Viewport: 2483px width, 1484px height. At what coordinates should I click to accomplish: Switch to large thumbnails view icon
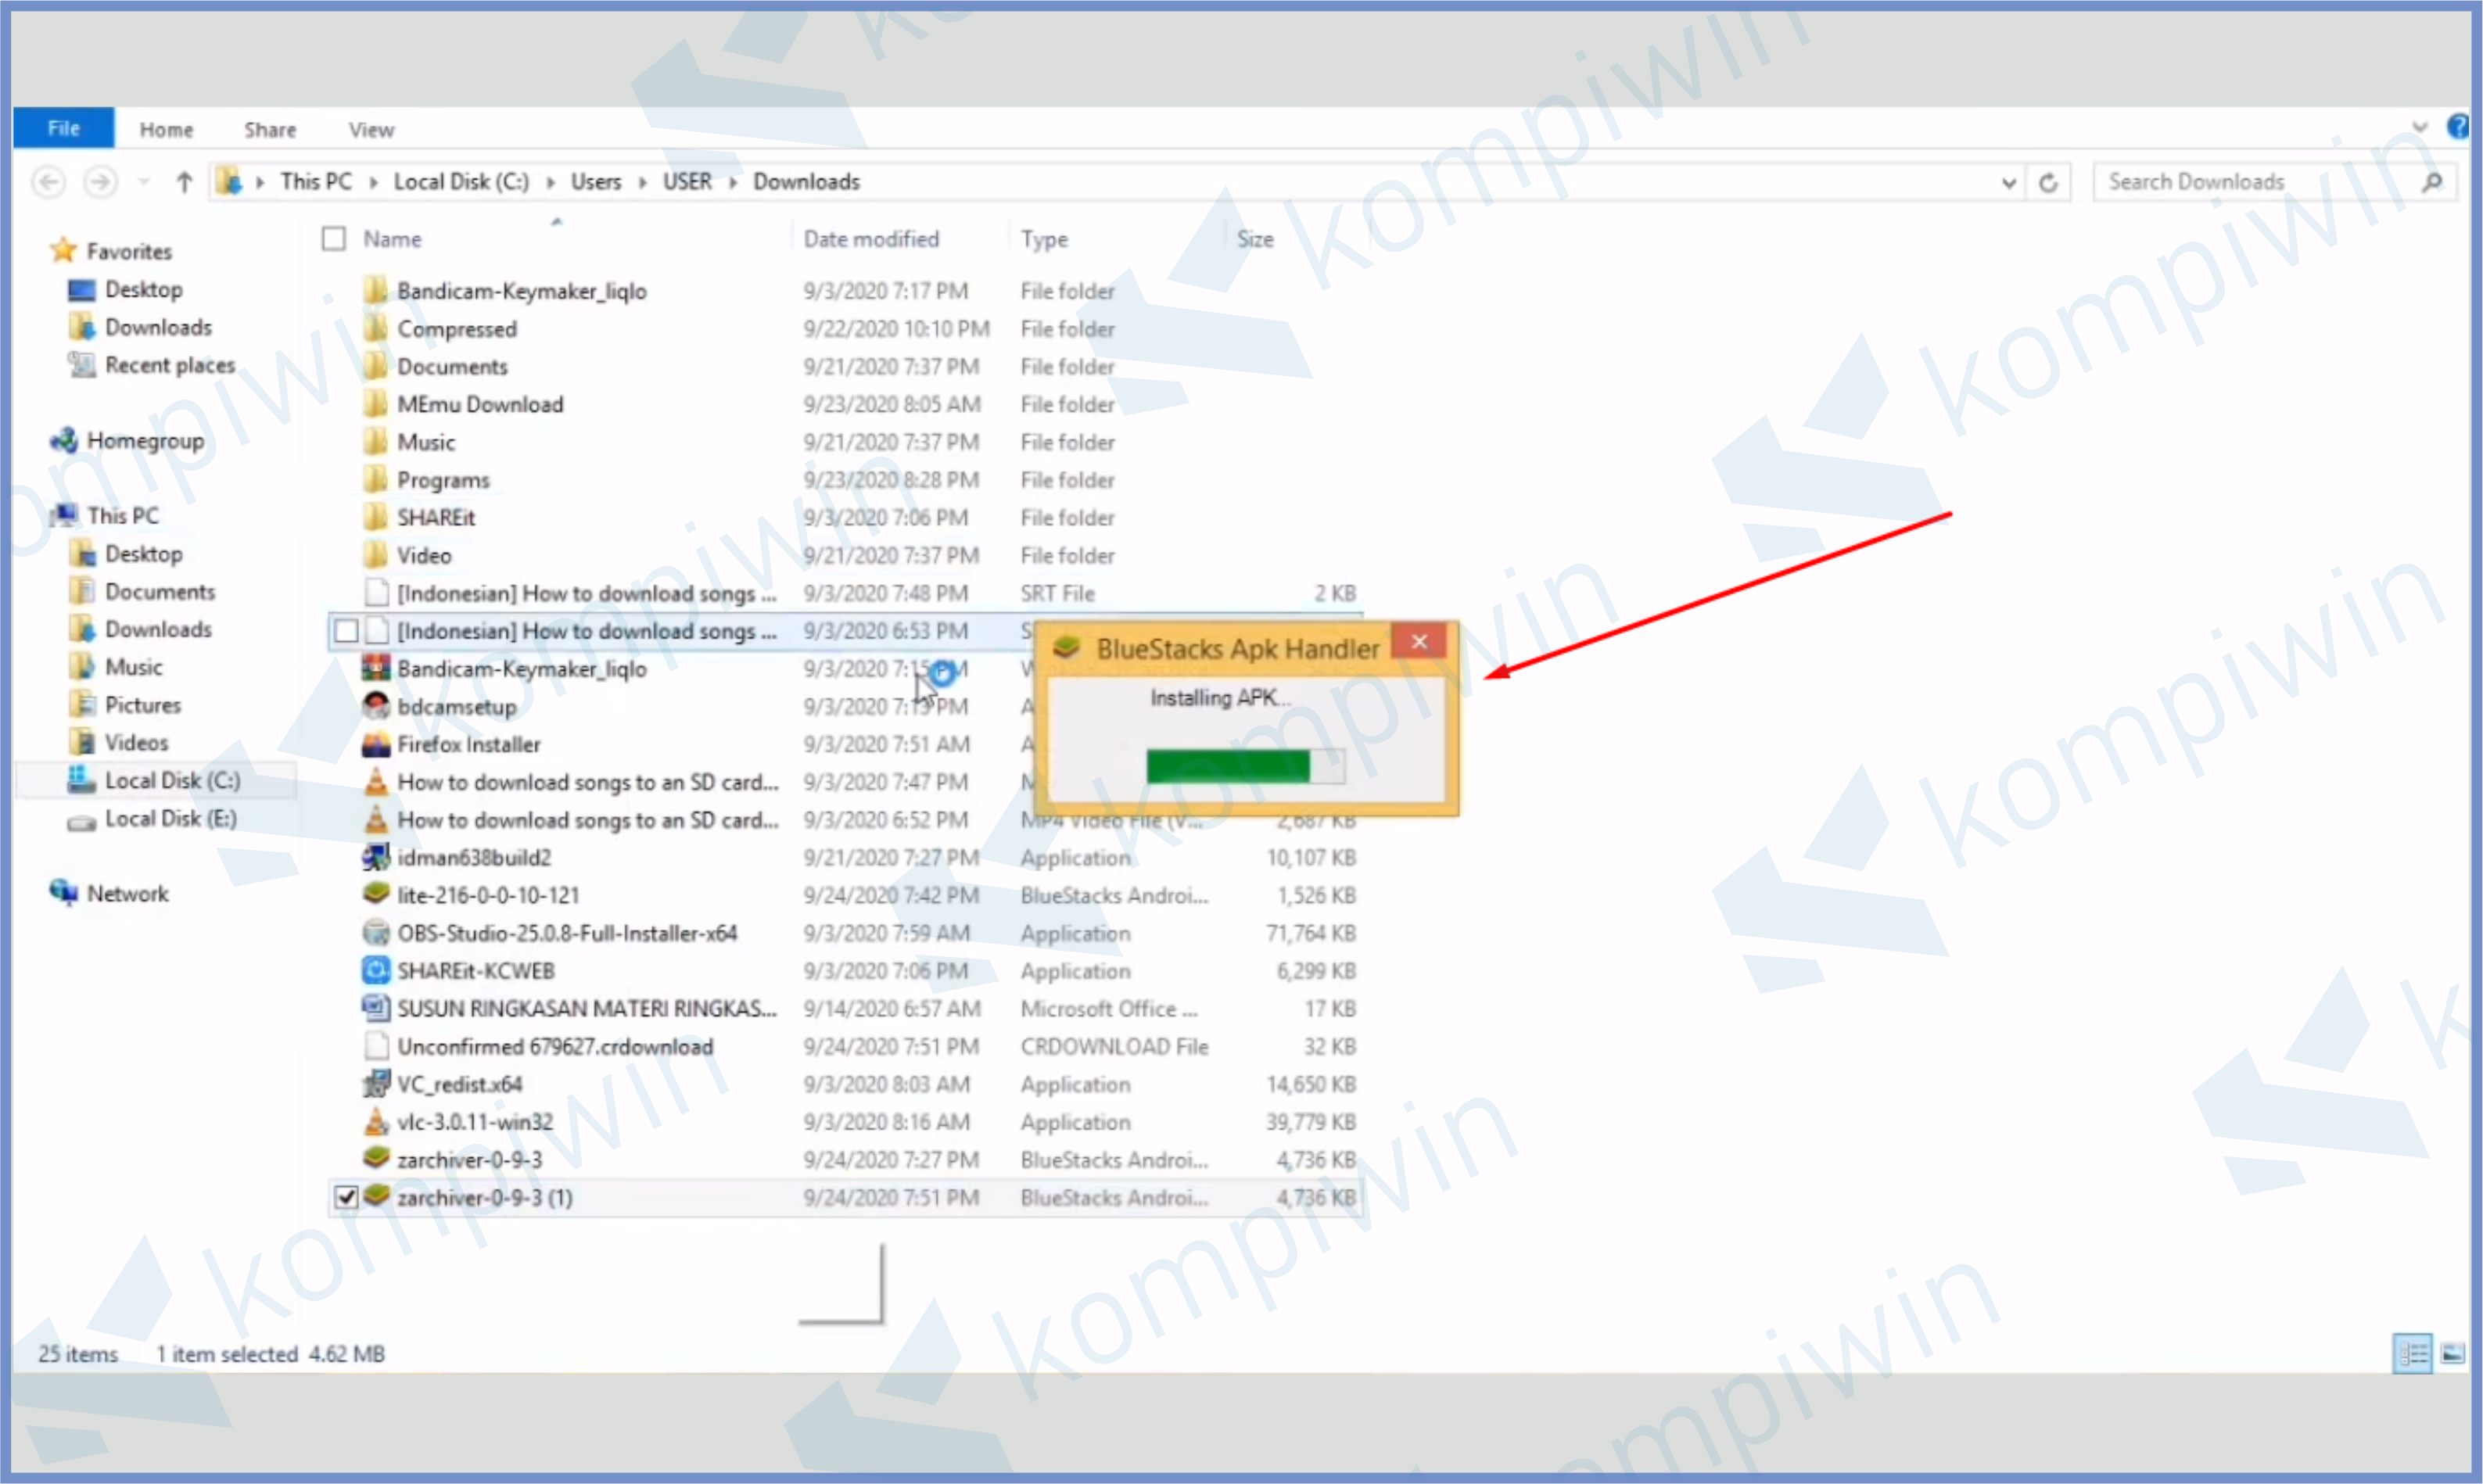tap(2452, 1354)
